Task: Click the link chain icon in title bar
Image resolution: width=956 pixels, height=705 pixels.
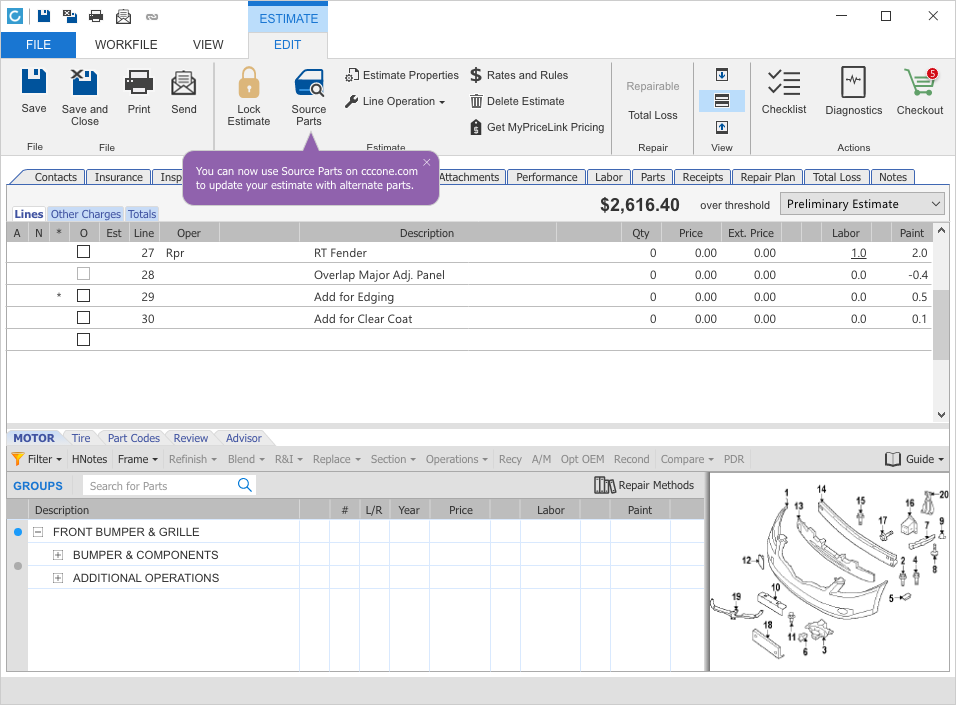Action: [x=152, y=17]
